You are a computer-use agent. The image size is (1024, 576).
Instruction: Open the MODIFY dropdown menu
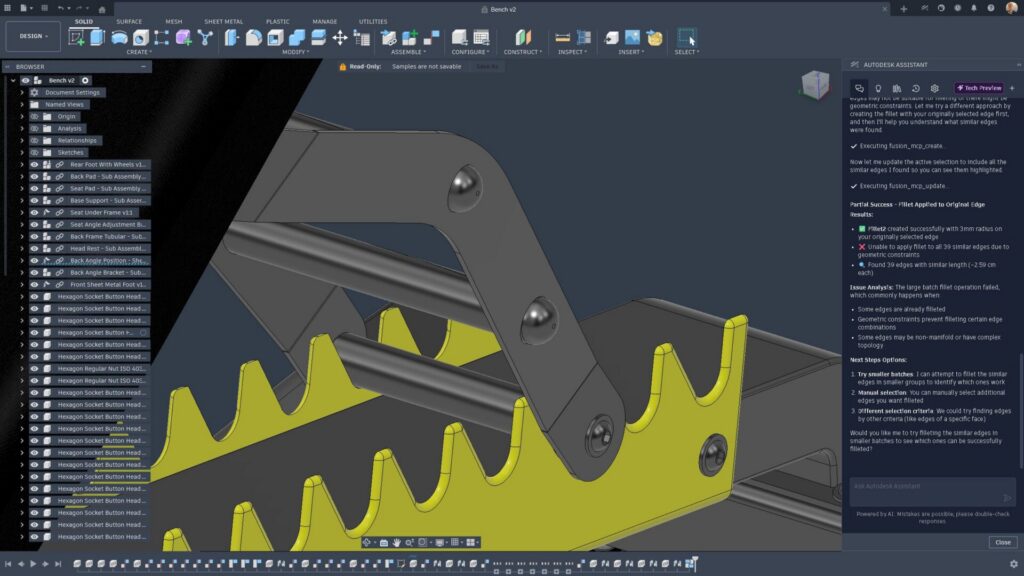click(x=295, y=52)
